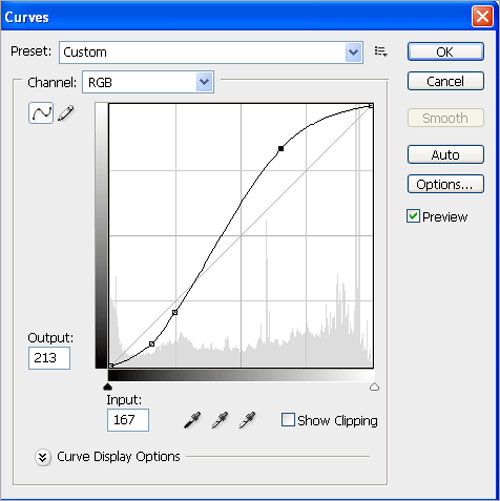The width and height of the screenshot is (500, 501).
Task: Click the Auto button
Action: [445, 155]
